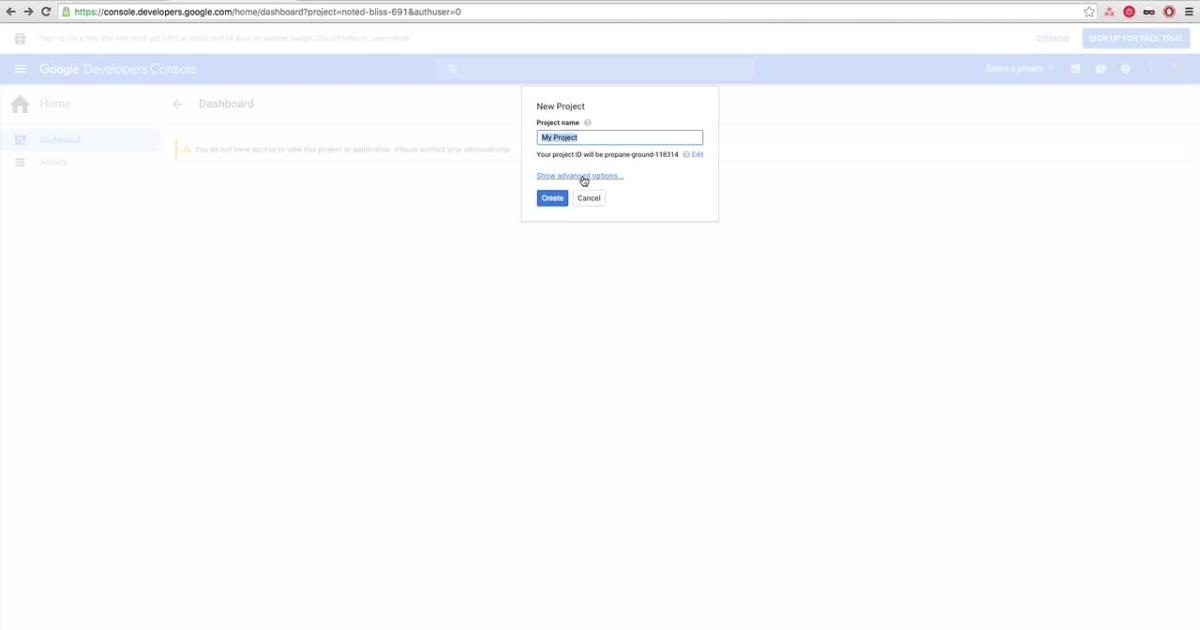The image size is (1200, 630).
Task: Reload the page in the browser
Action: (x=46, y=12)
